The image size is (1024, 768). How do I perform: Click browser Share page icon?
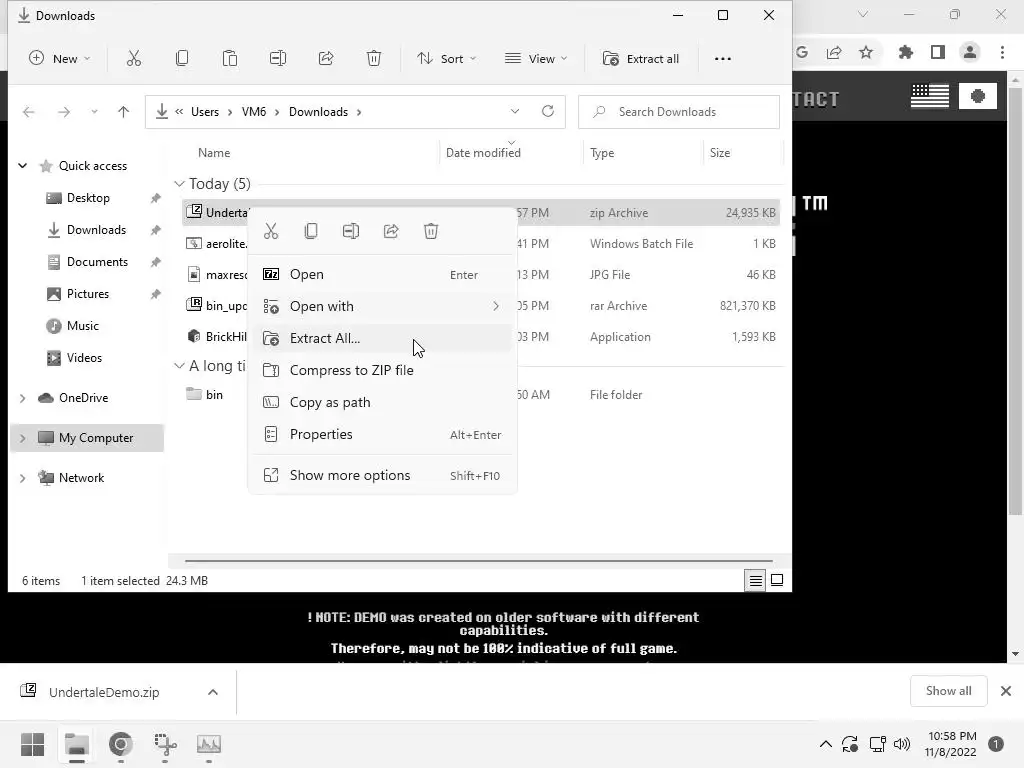pos(834,52)
